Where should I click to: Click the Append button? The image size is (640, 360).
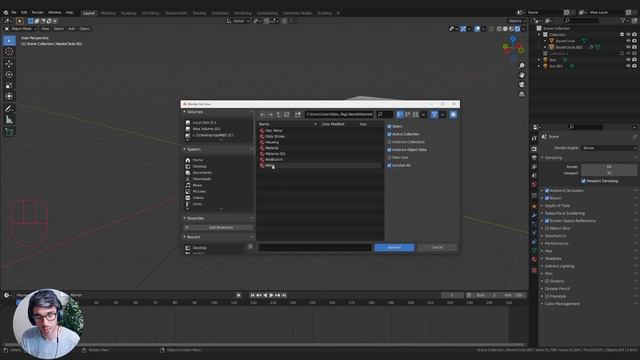click(x=394, y=247)
